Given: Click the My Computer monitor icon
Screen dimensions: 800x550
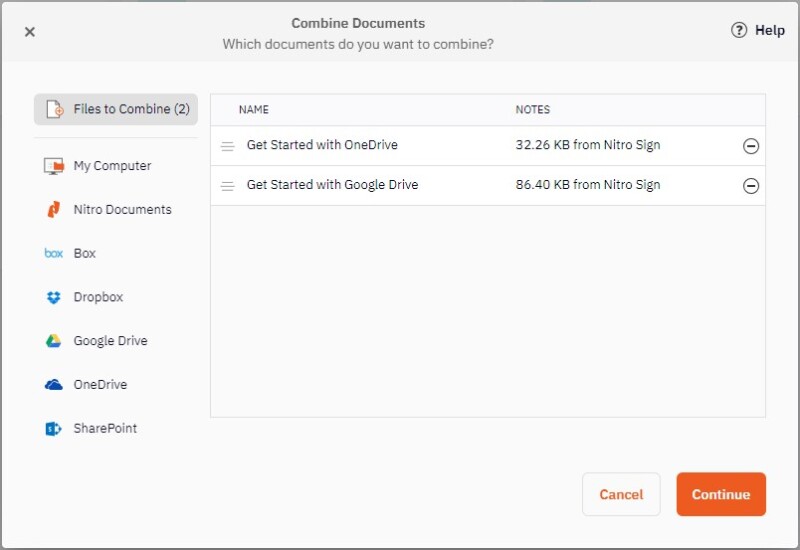Looking at the screenshot, I should pyautogui.click(x=54, y=166).
